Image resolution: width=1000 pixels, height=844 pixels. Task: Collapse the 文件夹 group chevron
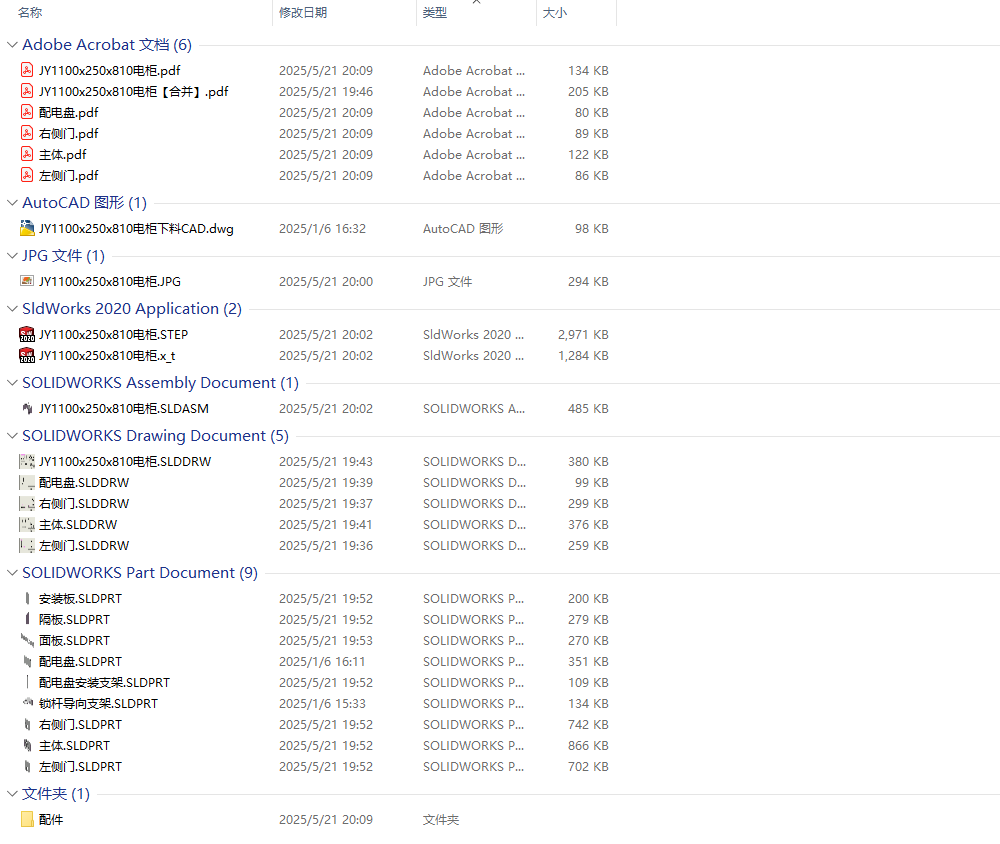pos(11,794)
